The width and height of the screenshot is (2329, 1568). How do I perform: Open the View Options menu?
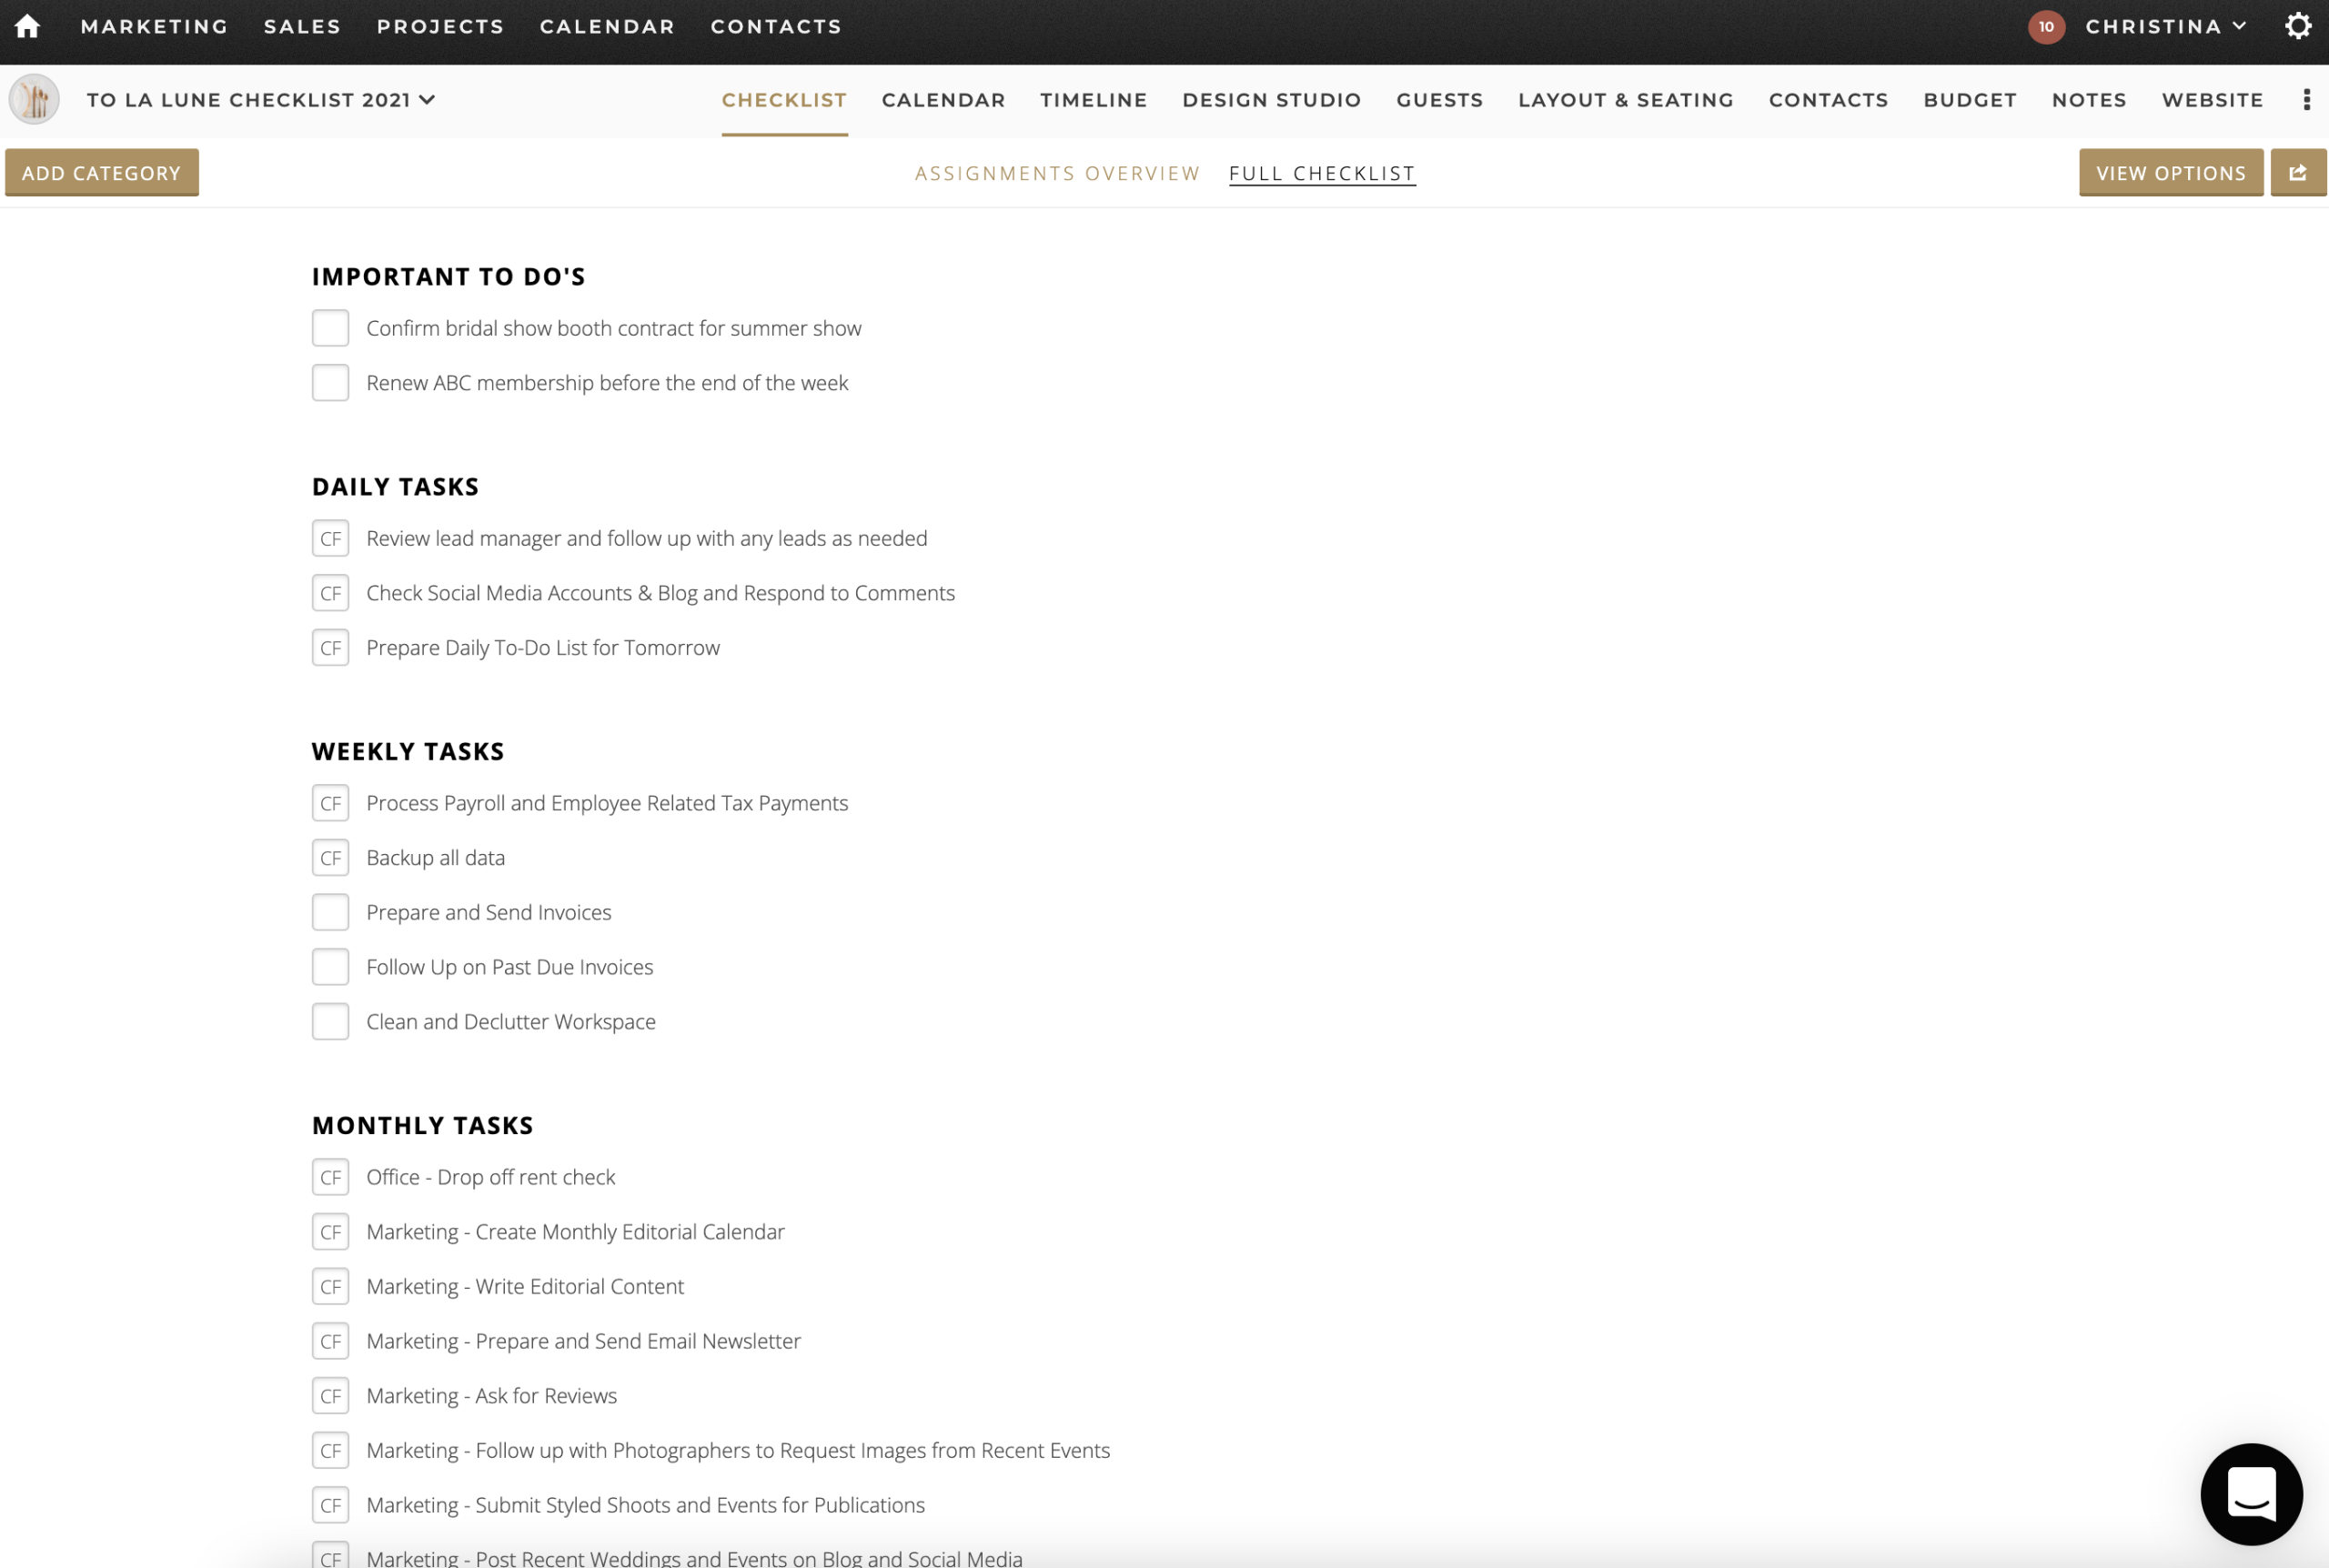coord(2170,172)
